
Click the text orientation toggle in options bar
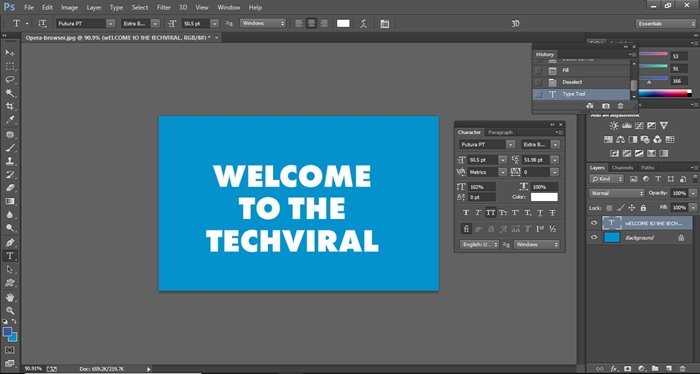(x=42, y=23)
